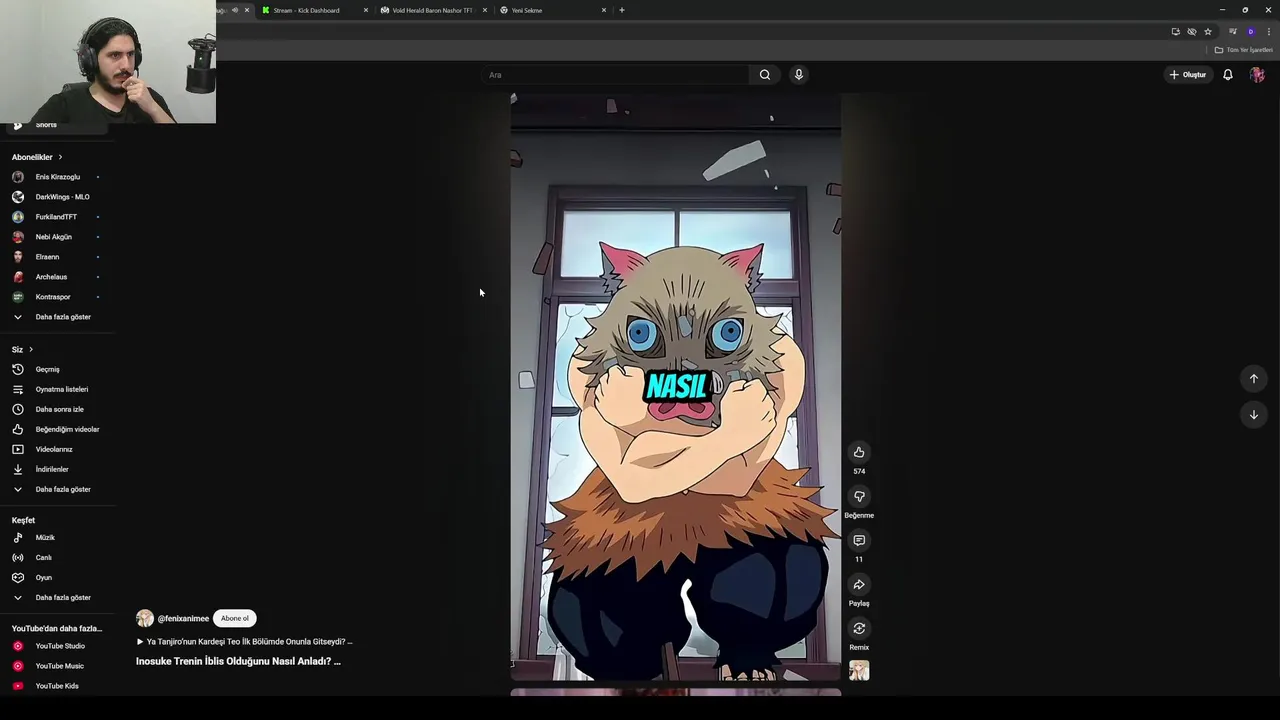Click the Abone ol subscribe button

pyautogui.click(x=235, y=619)
